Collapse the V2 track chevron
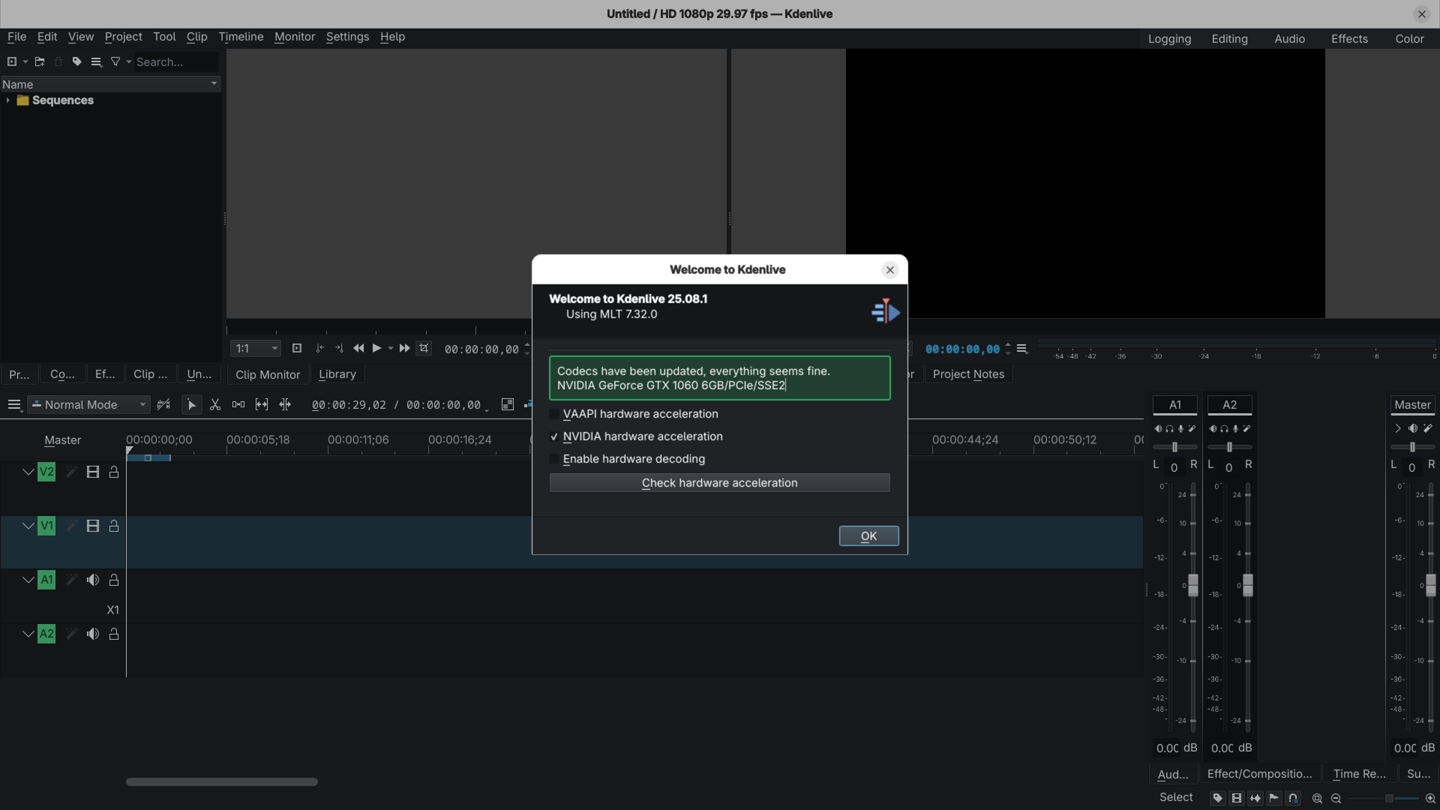1440x810 pixels. 28,472
